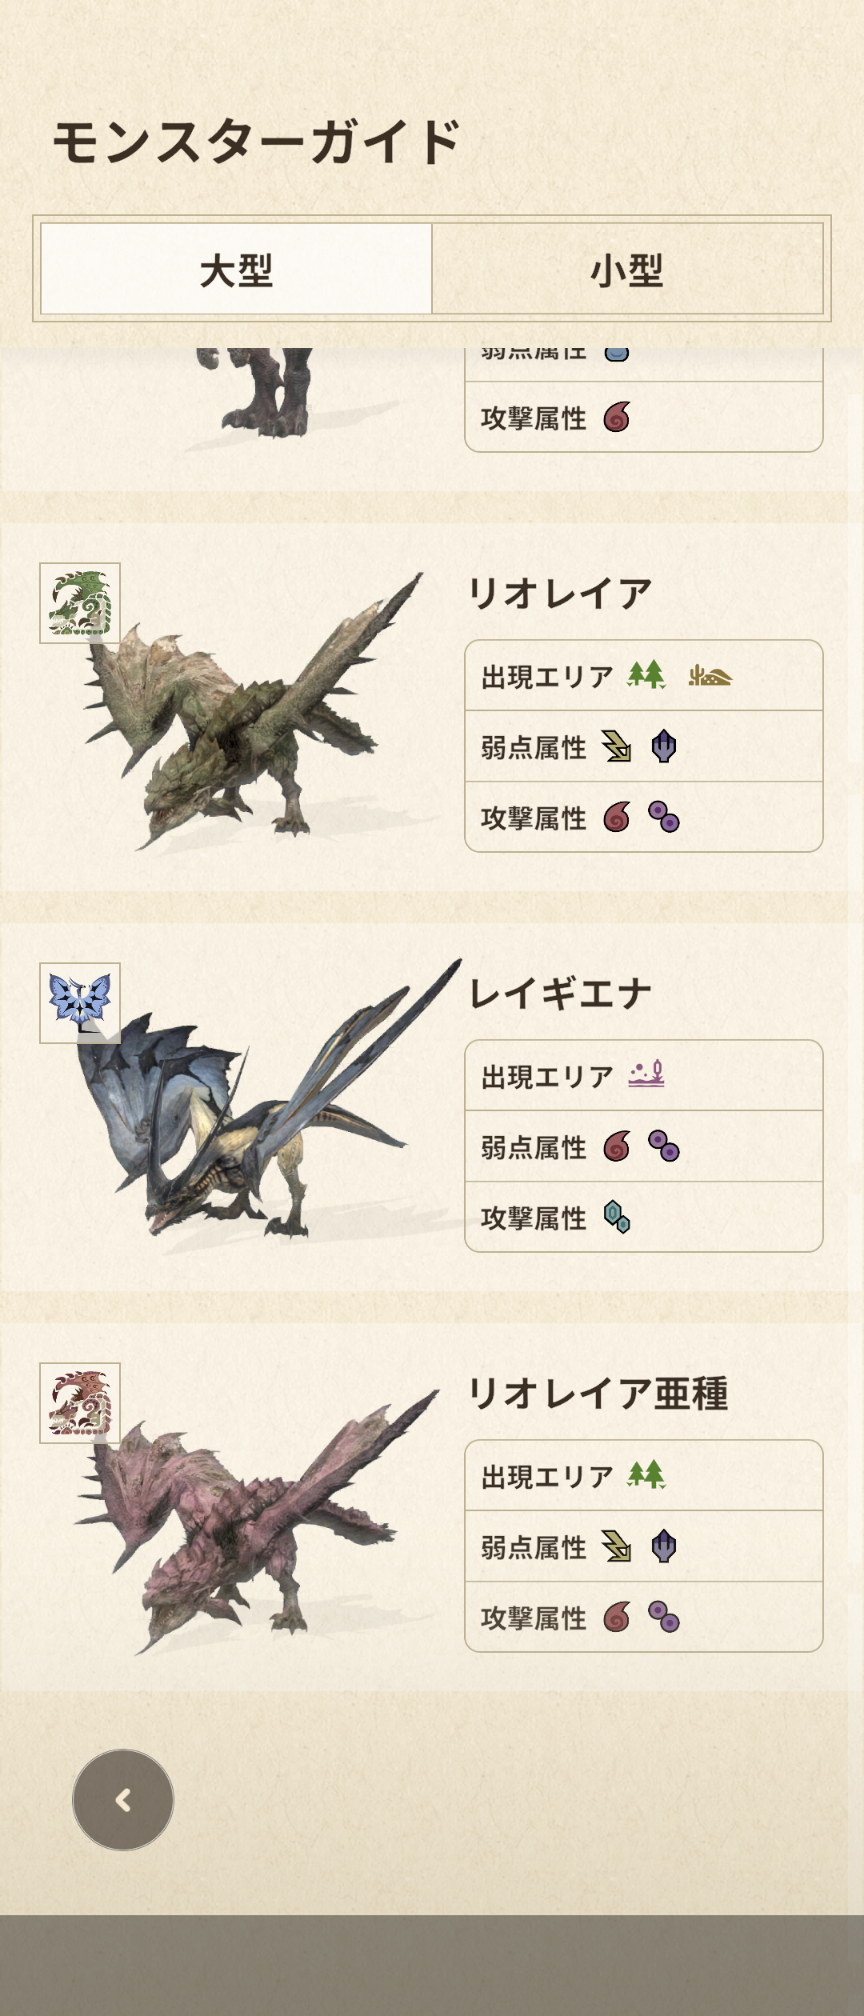This screenshot has height=2016, width=864.
Task: Click the ice attack icon for レイギエナ
Action: [617, 1217]
